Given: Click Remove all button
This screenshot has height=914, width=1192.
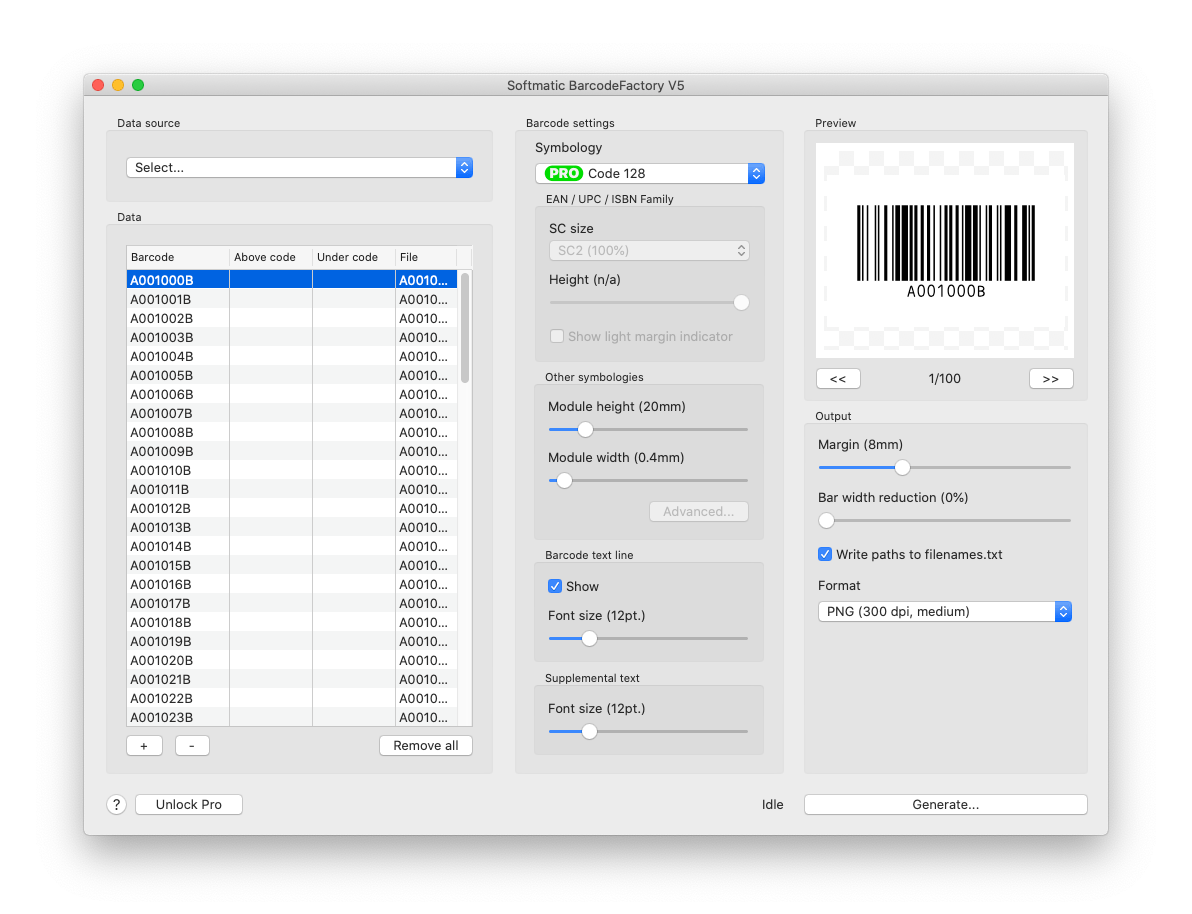Looking at the screenshot, I should click(425, 746).
